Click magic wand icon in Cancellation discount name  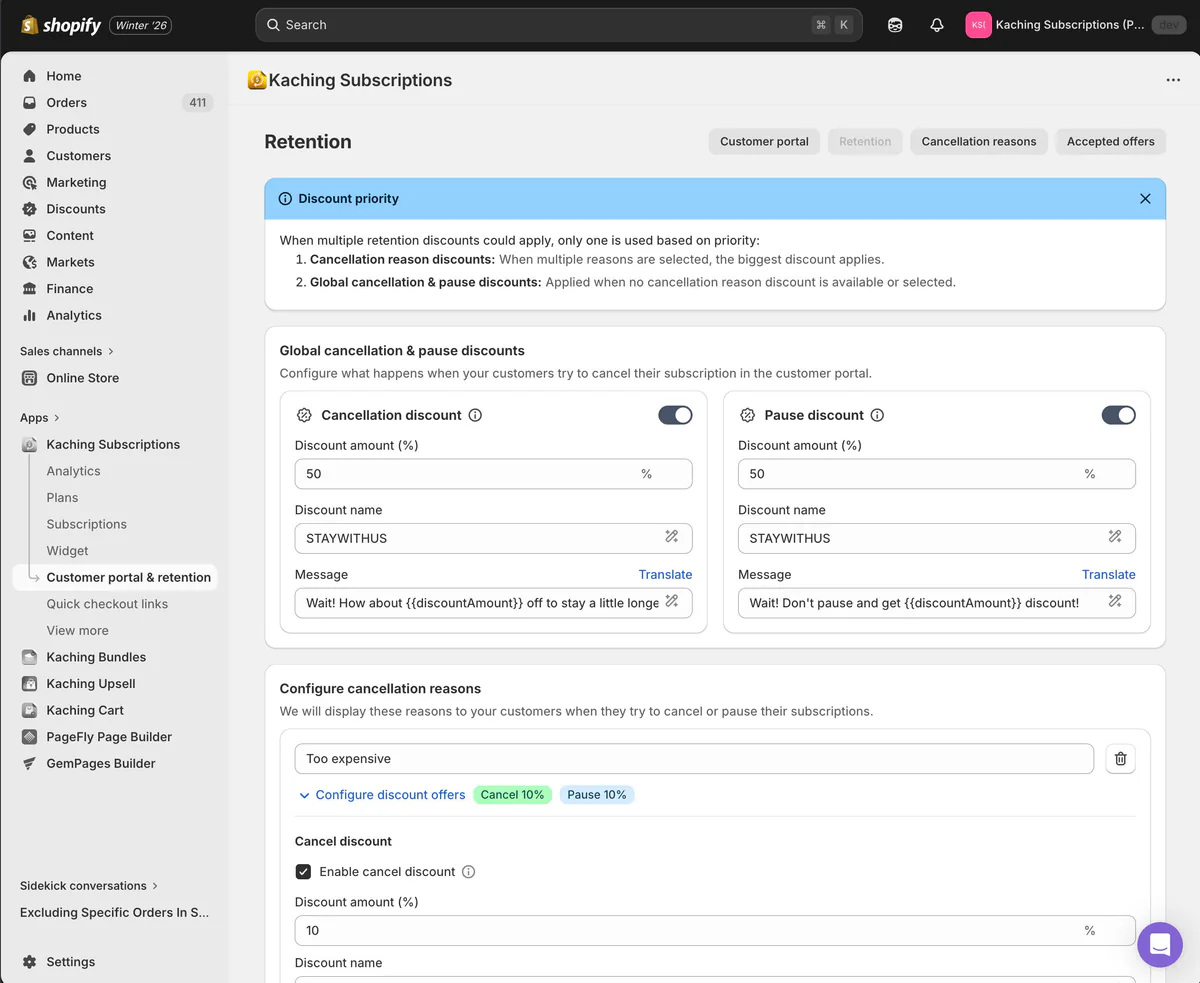672,537
